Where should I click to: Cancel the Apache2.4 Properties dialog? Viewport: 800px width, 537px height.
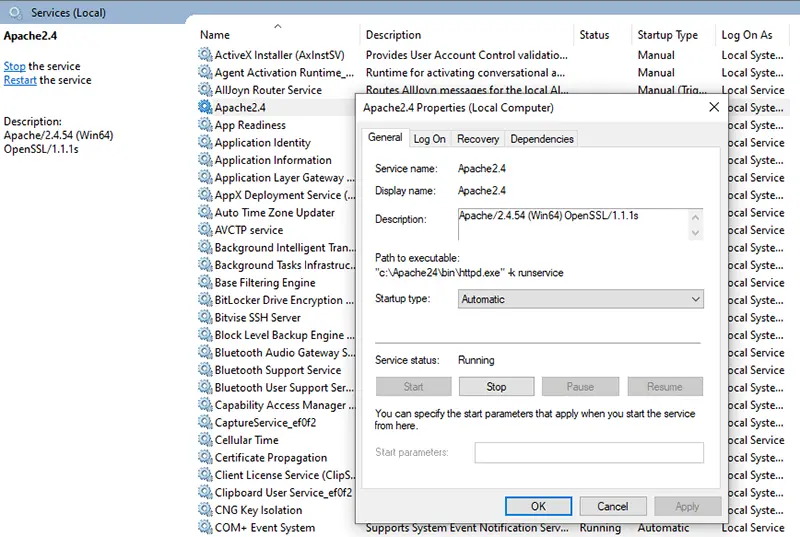tap(613, 506)
